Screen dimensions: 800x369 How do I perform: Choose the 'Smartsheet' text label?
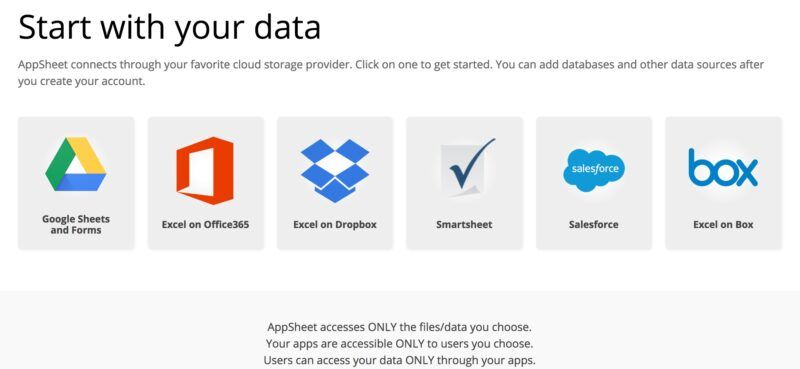click(464, 225)
